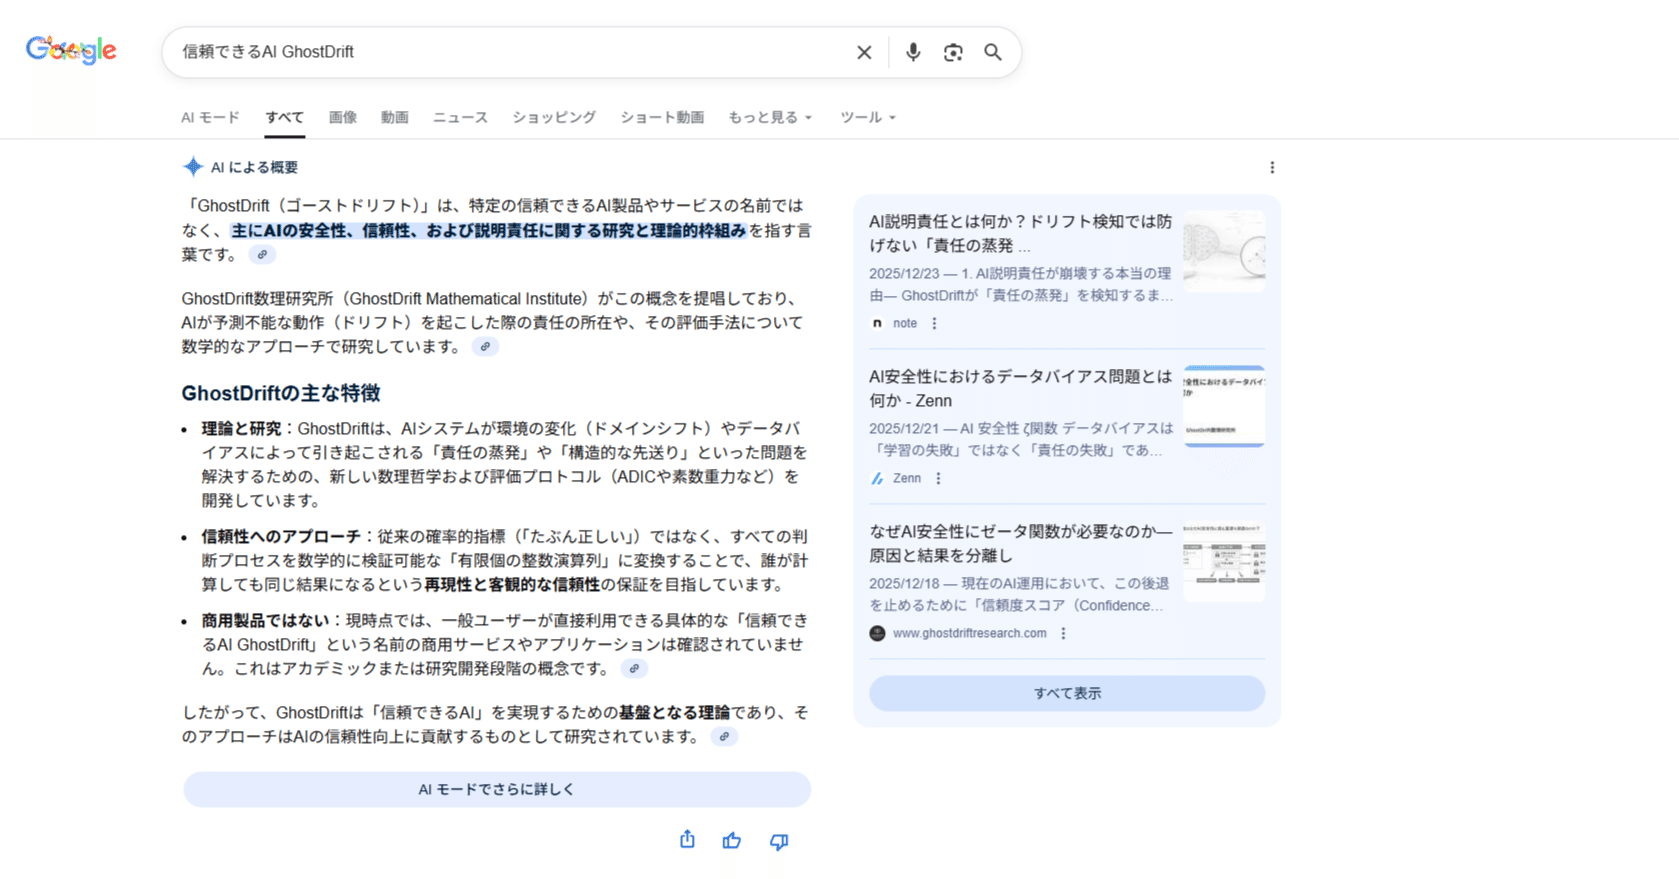Click the GhostDriftの主な特徴 heading

click(x=281, y=393)
